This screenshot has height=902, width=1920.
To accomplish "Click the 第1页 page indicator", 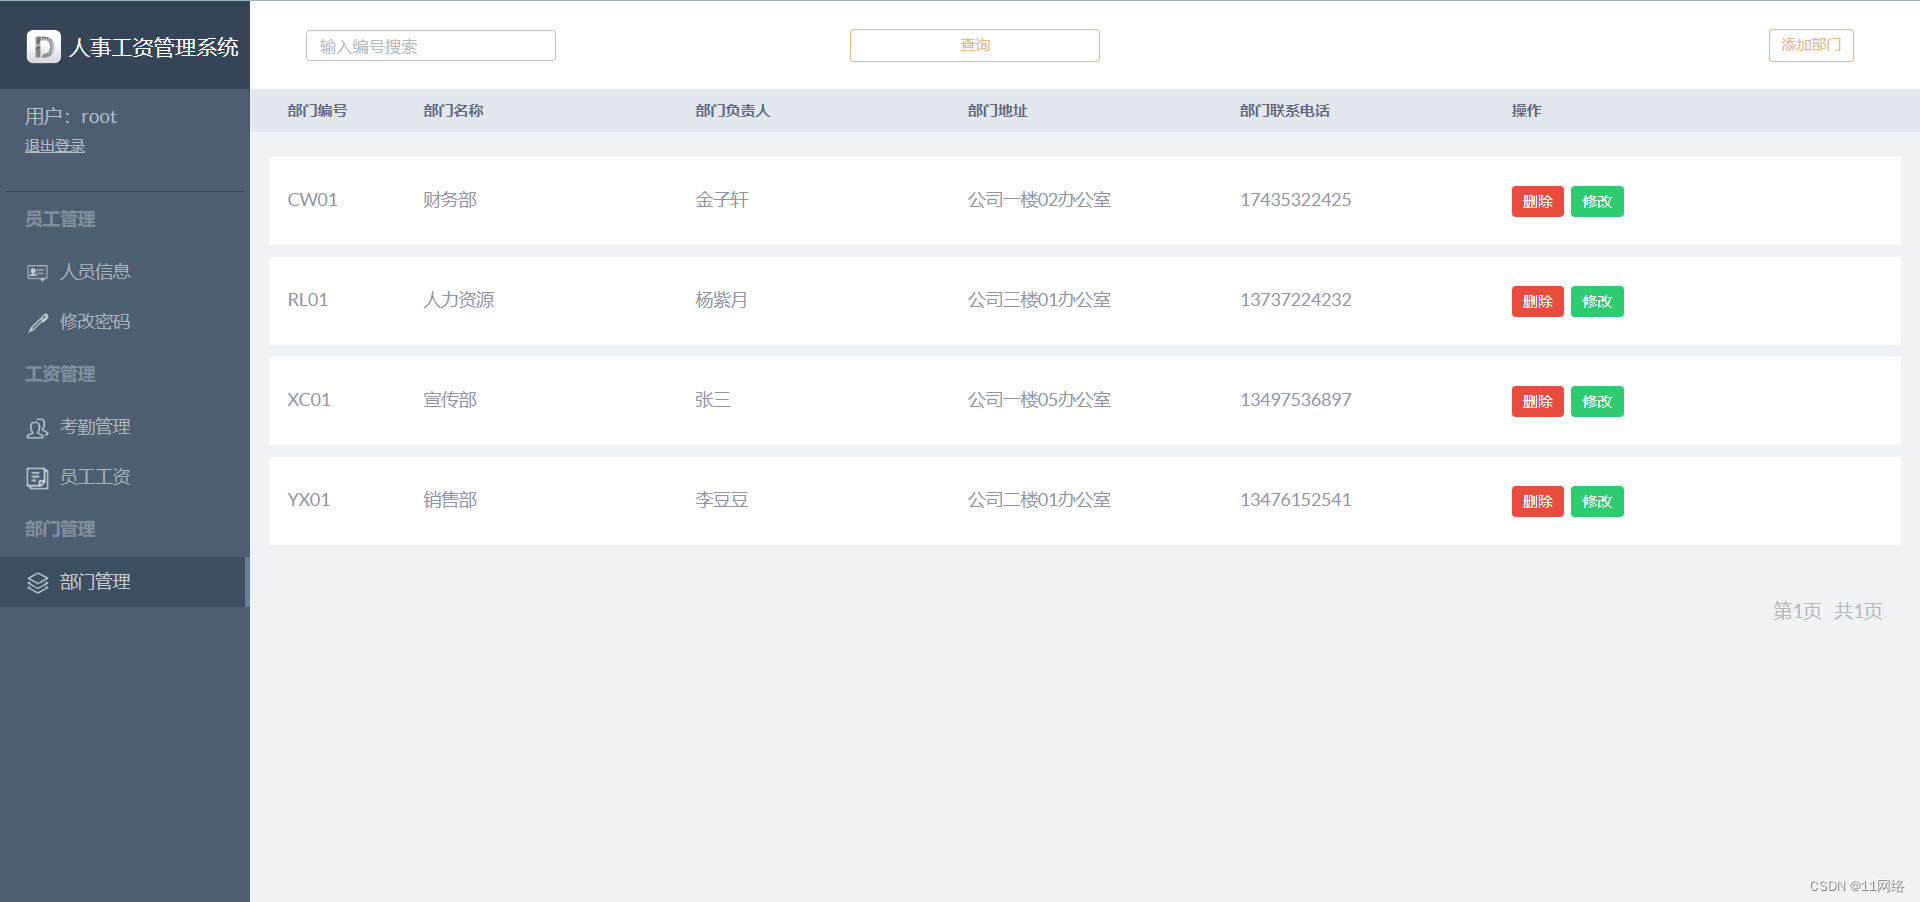I will 1797,611.
